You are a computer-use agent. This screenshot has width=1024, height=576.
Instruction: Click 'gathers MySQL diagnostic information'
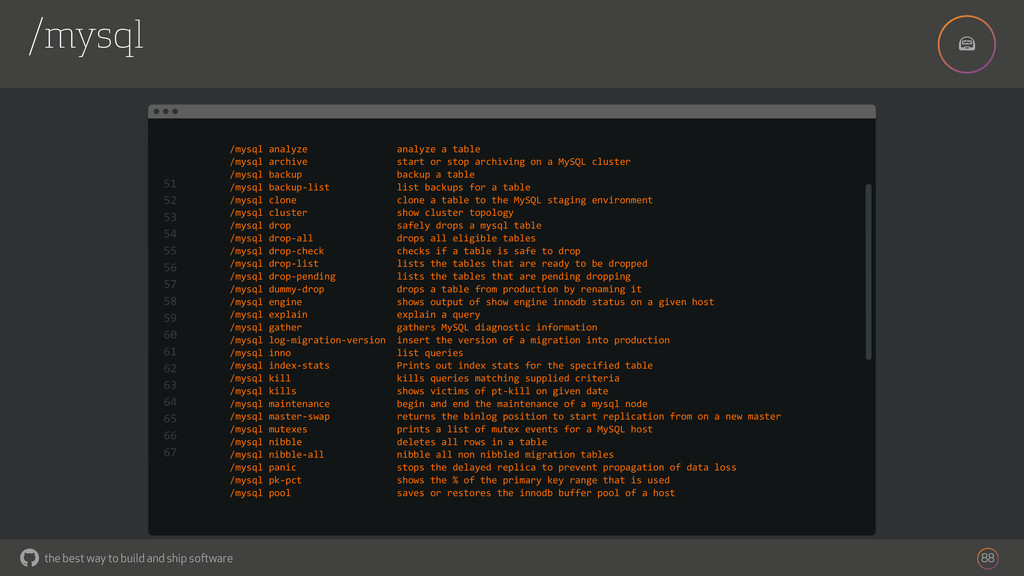point(497,327)
